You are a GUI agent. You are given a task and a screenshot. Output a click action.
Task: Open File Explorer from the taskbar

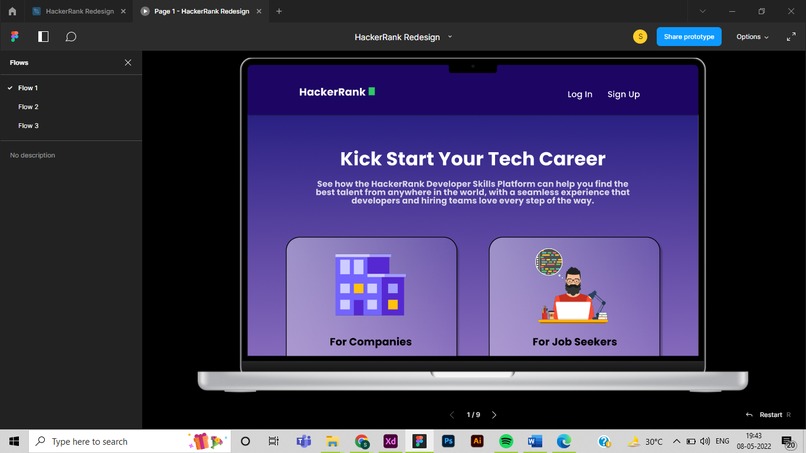tap(332, 441)
